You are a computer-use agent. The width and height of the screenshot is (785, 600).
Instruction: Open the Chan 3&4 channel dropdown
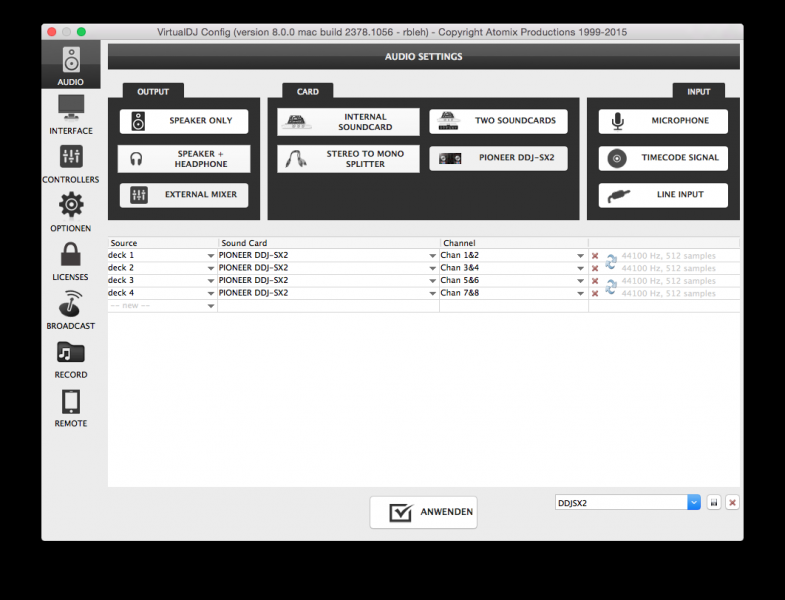tap(580, 268)
